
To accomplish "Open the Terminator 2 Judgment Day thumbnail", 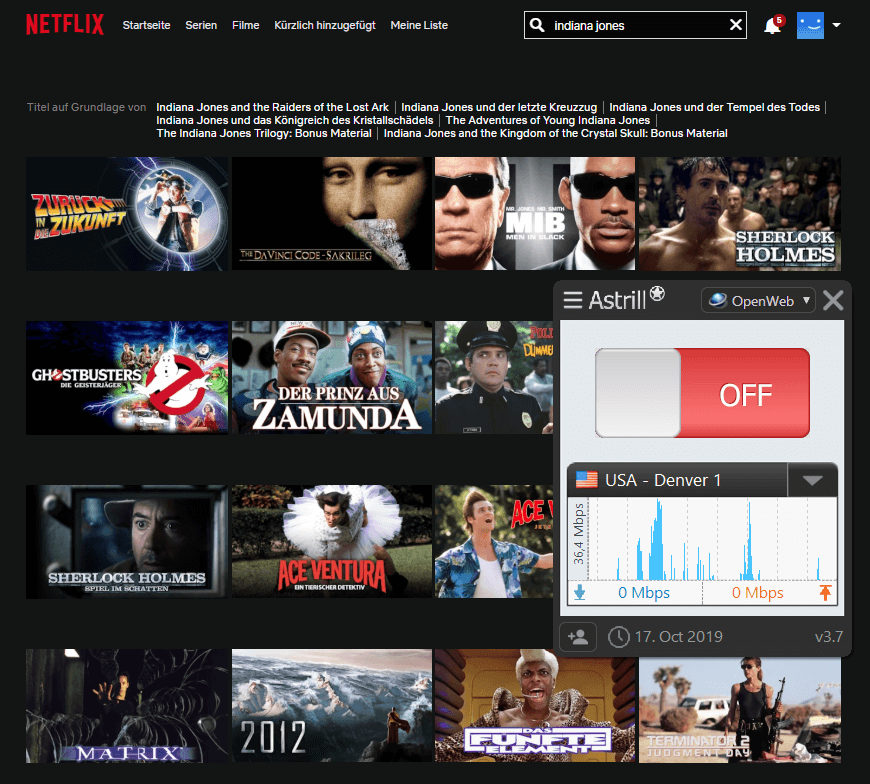I will point(740,709).
